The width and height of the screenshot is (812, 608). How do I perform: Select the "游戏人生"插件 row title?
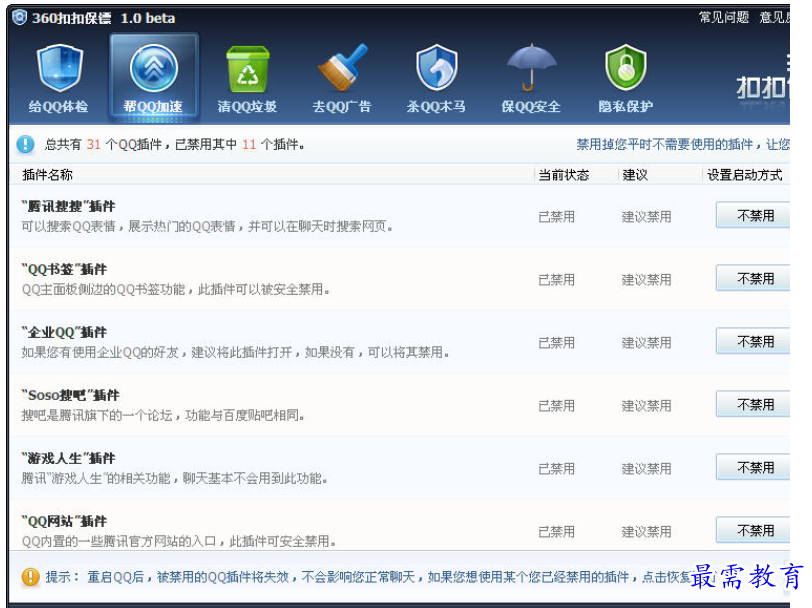pyautogui.click(x=68, y=458)
